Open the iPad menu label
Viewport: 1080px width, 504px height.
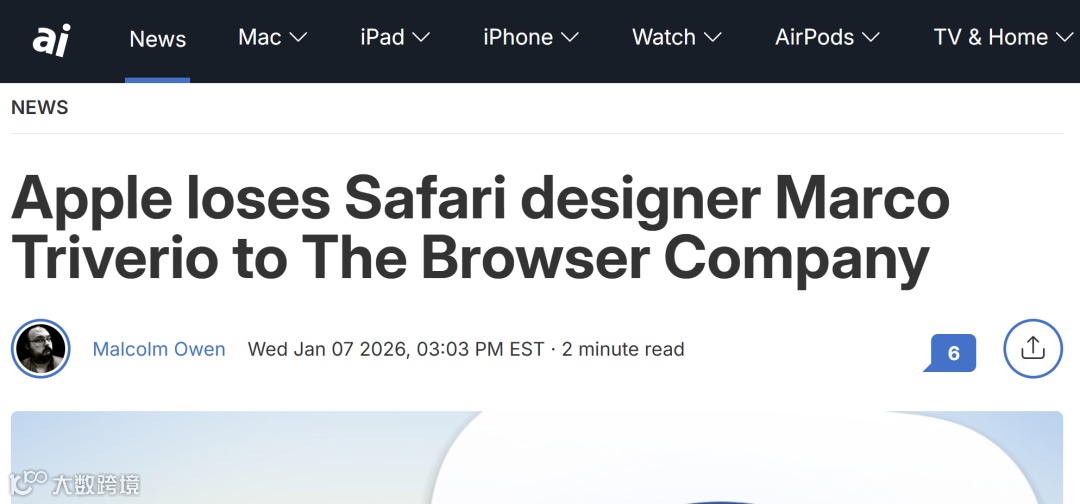pos(382,37)
